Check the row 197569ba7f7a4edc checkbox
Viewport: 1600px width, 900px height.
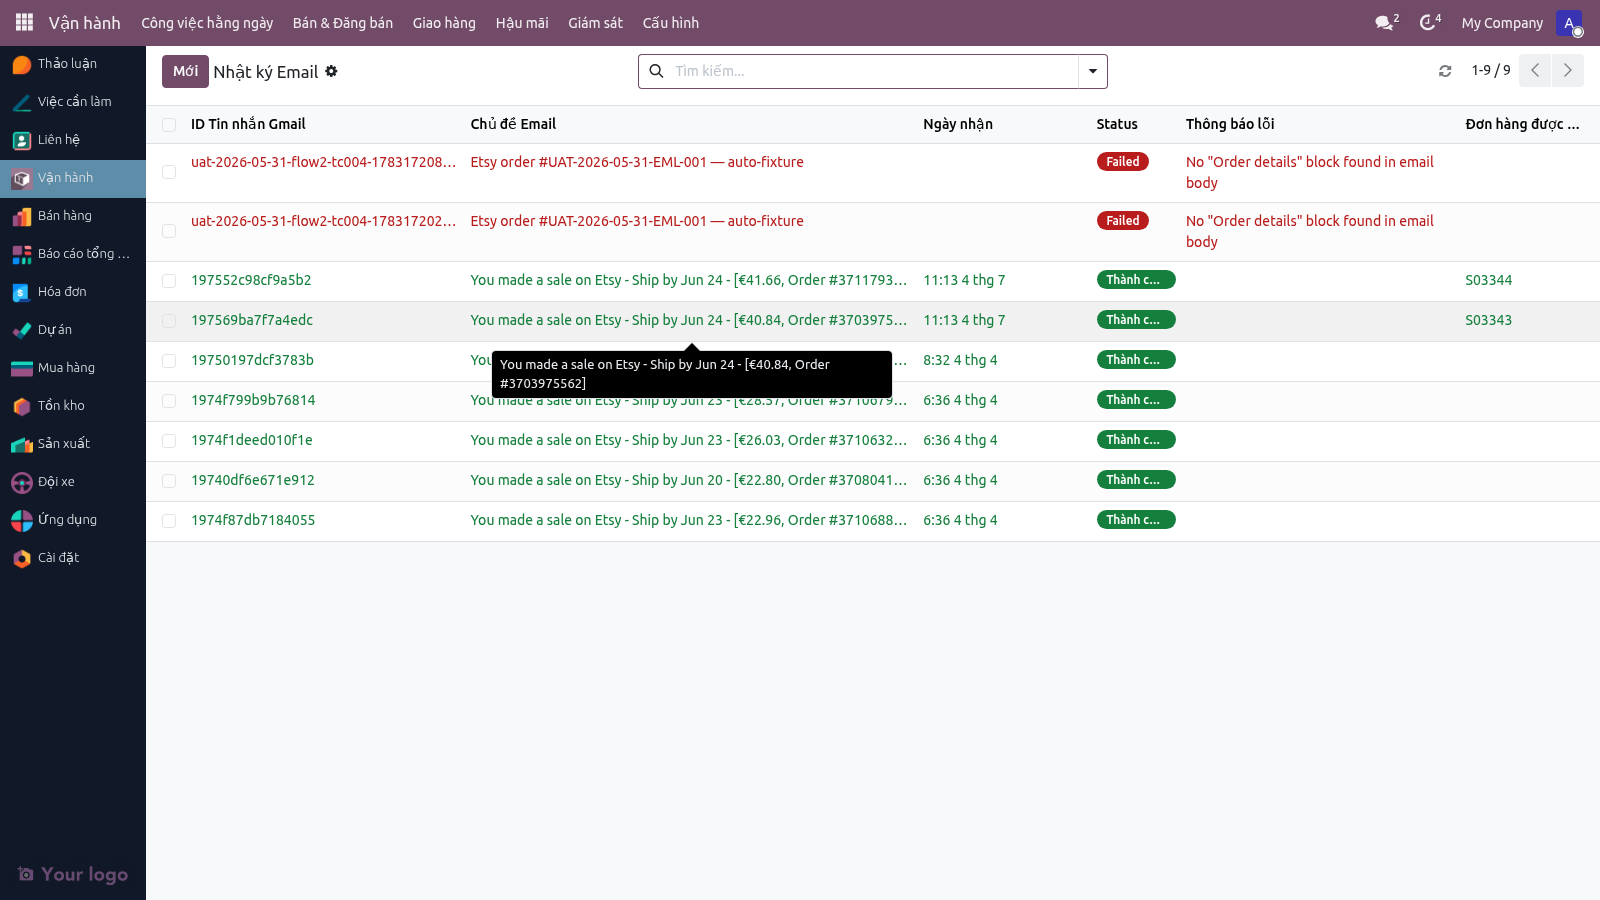point(169,321)
